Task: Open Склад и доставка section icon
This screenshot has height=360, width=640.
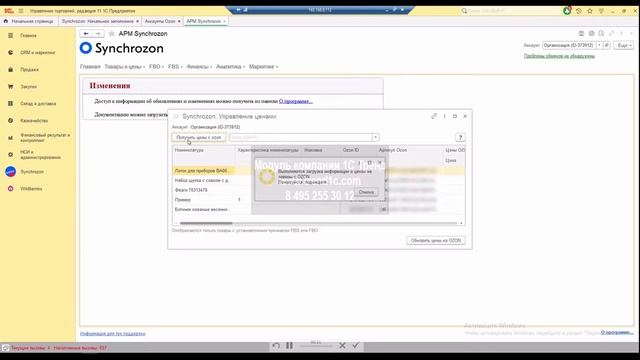Action: pos(11,104)
